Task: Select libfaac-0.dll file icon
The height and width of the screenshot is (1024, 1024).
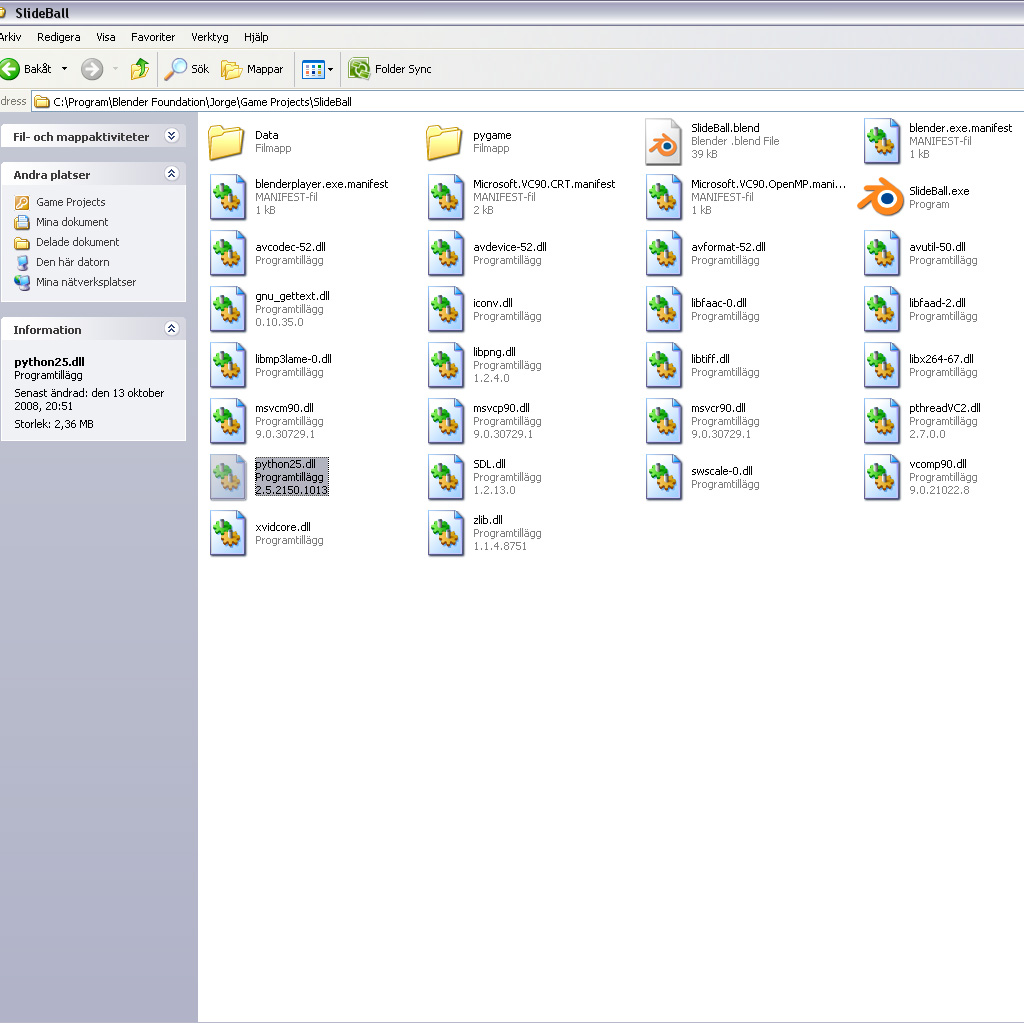Action: 664,310
